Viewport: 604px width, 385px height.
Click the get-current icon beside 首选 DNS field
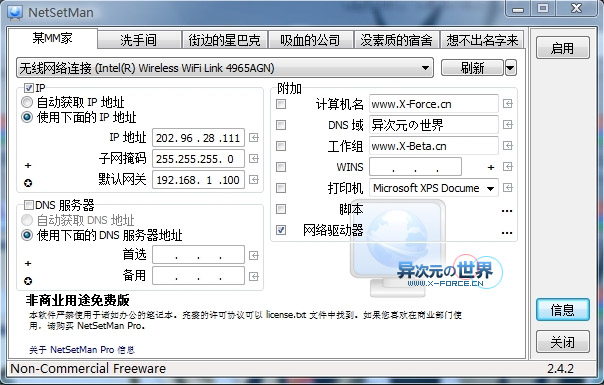253,255
